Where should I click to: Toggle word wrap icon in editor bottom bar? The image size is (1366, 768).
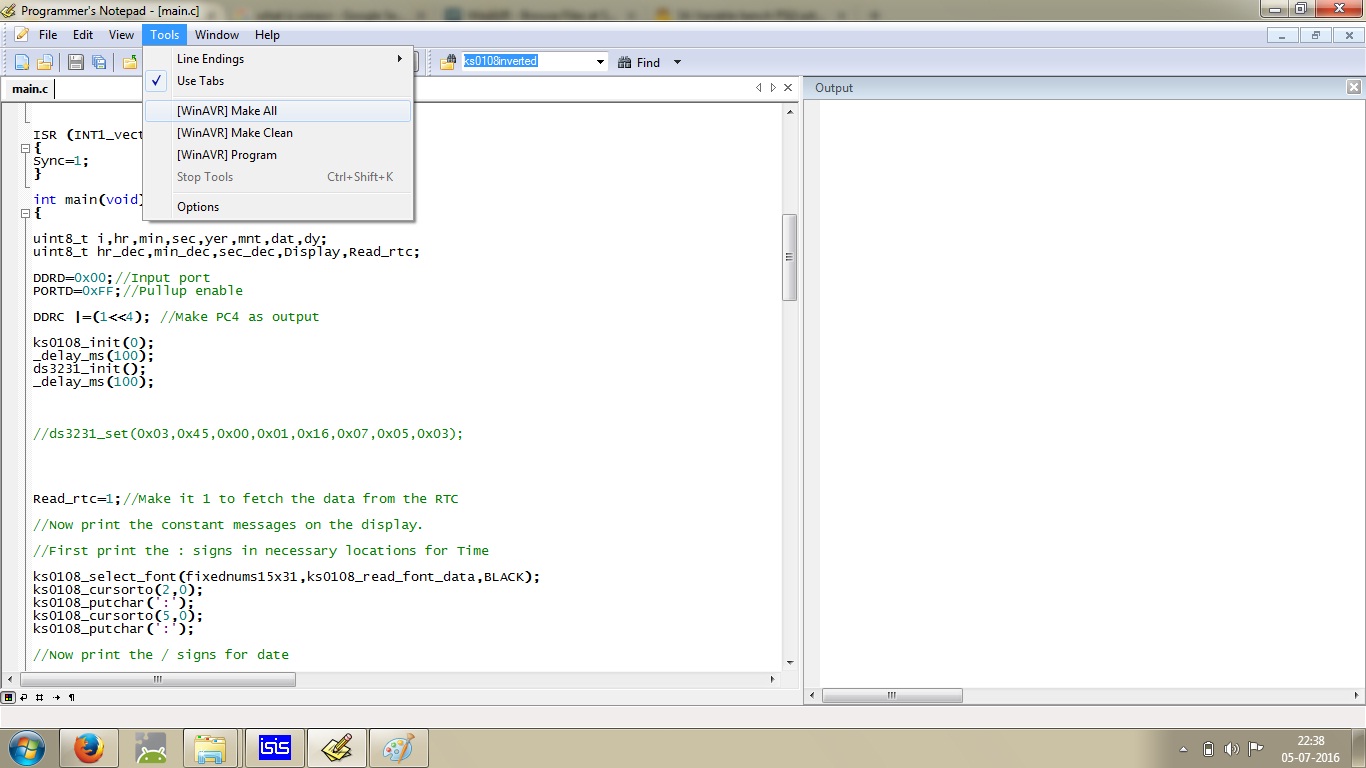(24, 697)
